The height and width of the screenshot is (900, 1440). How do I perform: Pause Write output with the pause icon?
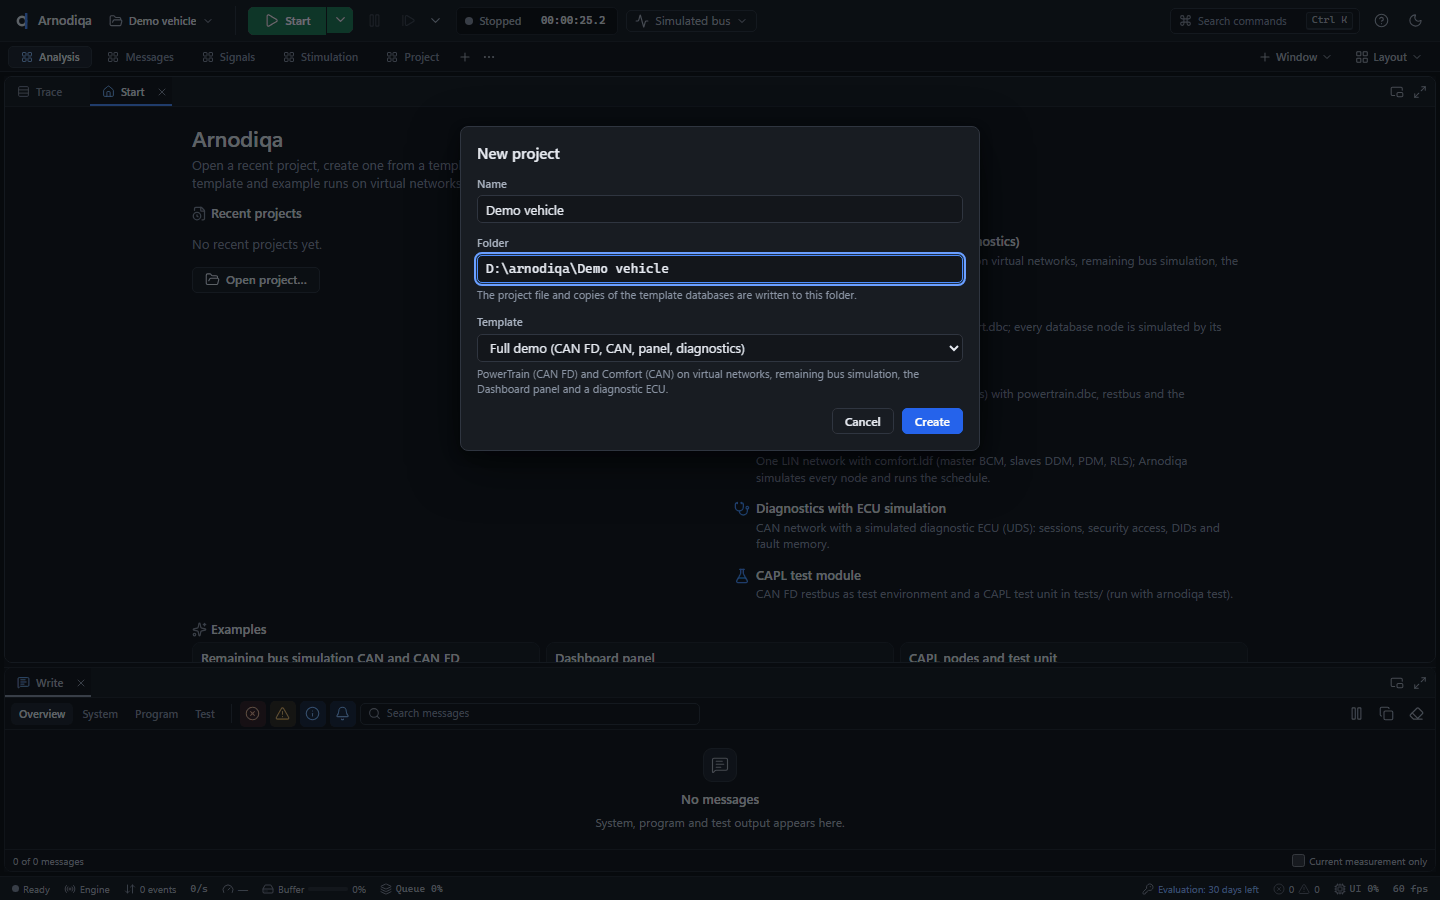[x=1356, y=714]
